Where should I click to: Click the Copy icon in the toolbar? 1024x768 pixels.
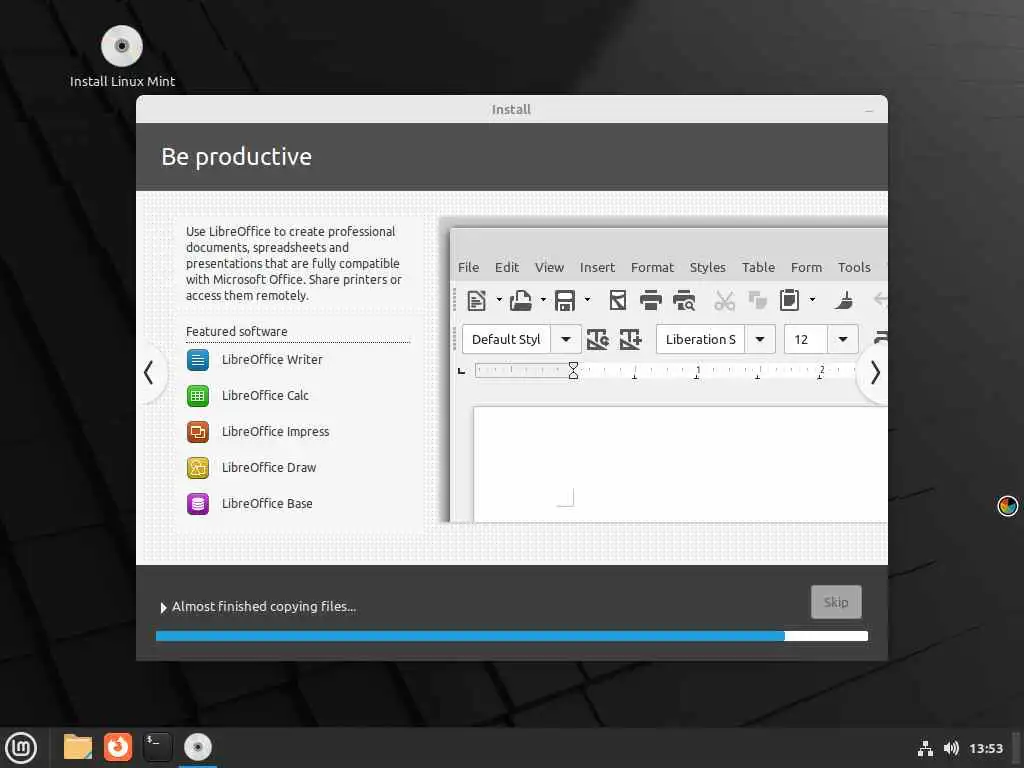[x=758, y=300]
